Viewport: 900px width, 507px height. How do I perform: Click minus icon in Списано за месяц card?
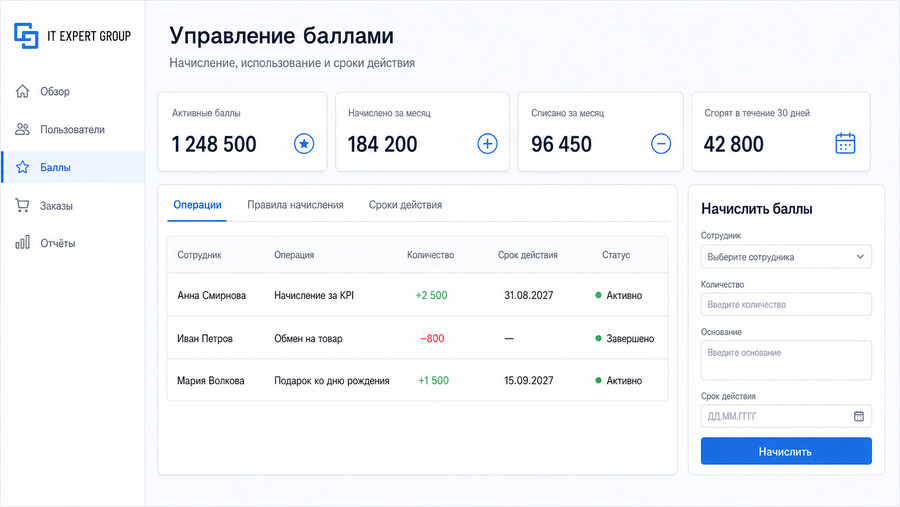[661, 144]
